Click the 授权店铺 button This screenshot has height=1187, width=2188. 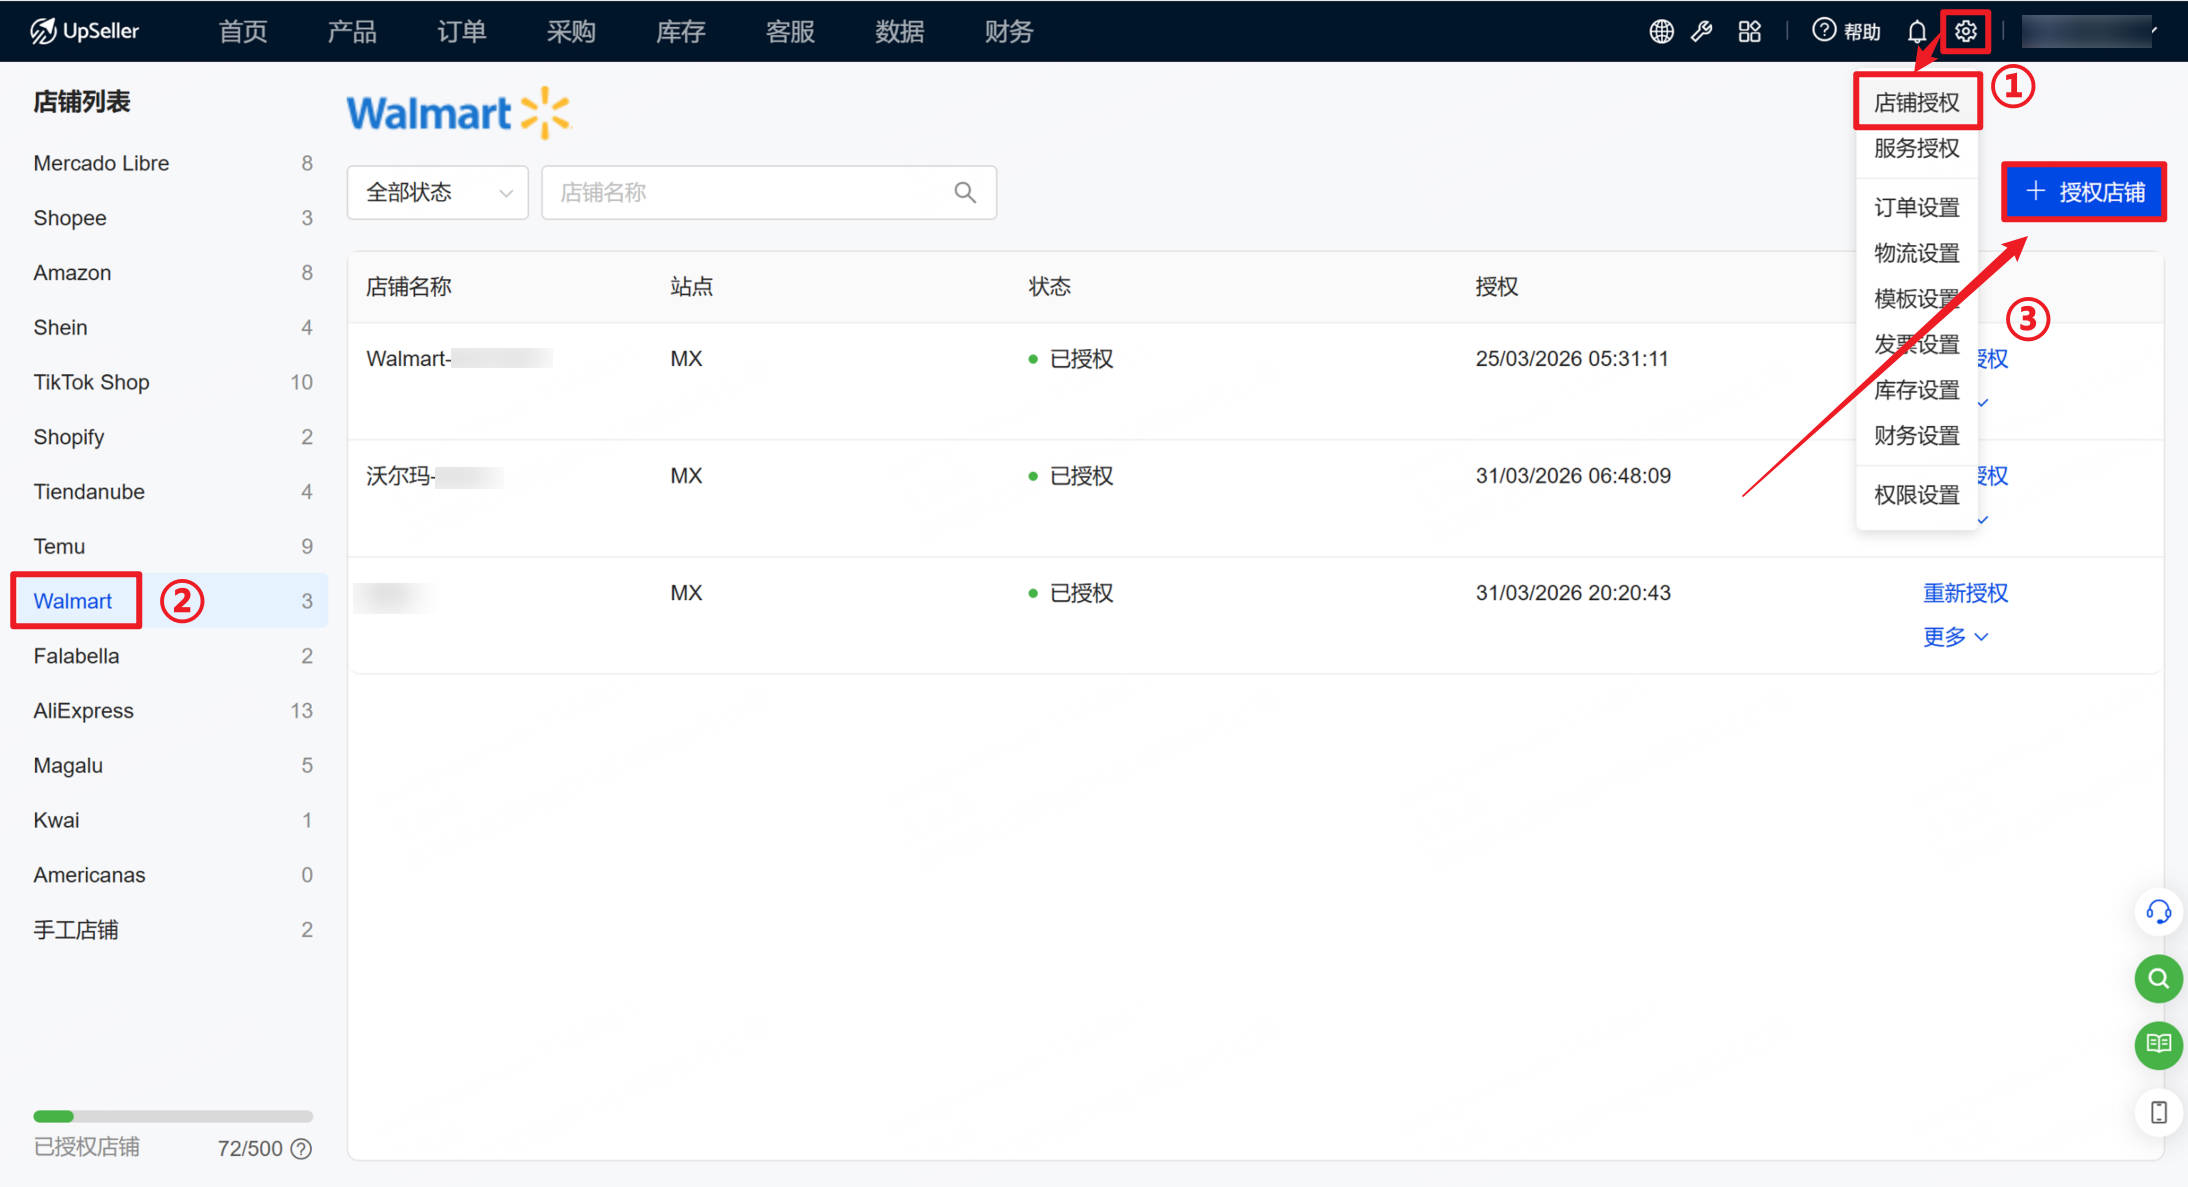click(2083, 191)
